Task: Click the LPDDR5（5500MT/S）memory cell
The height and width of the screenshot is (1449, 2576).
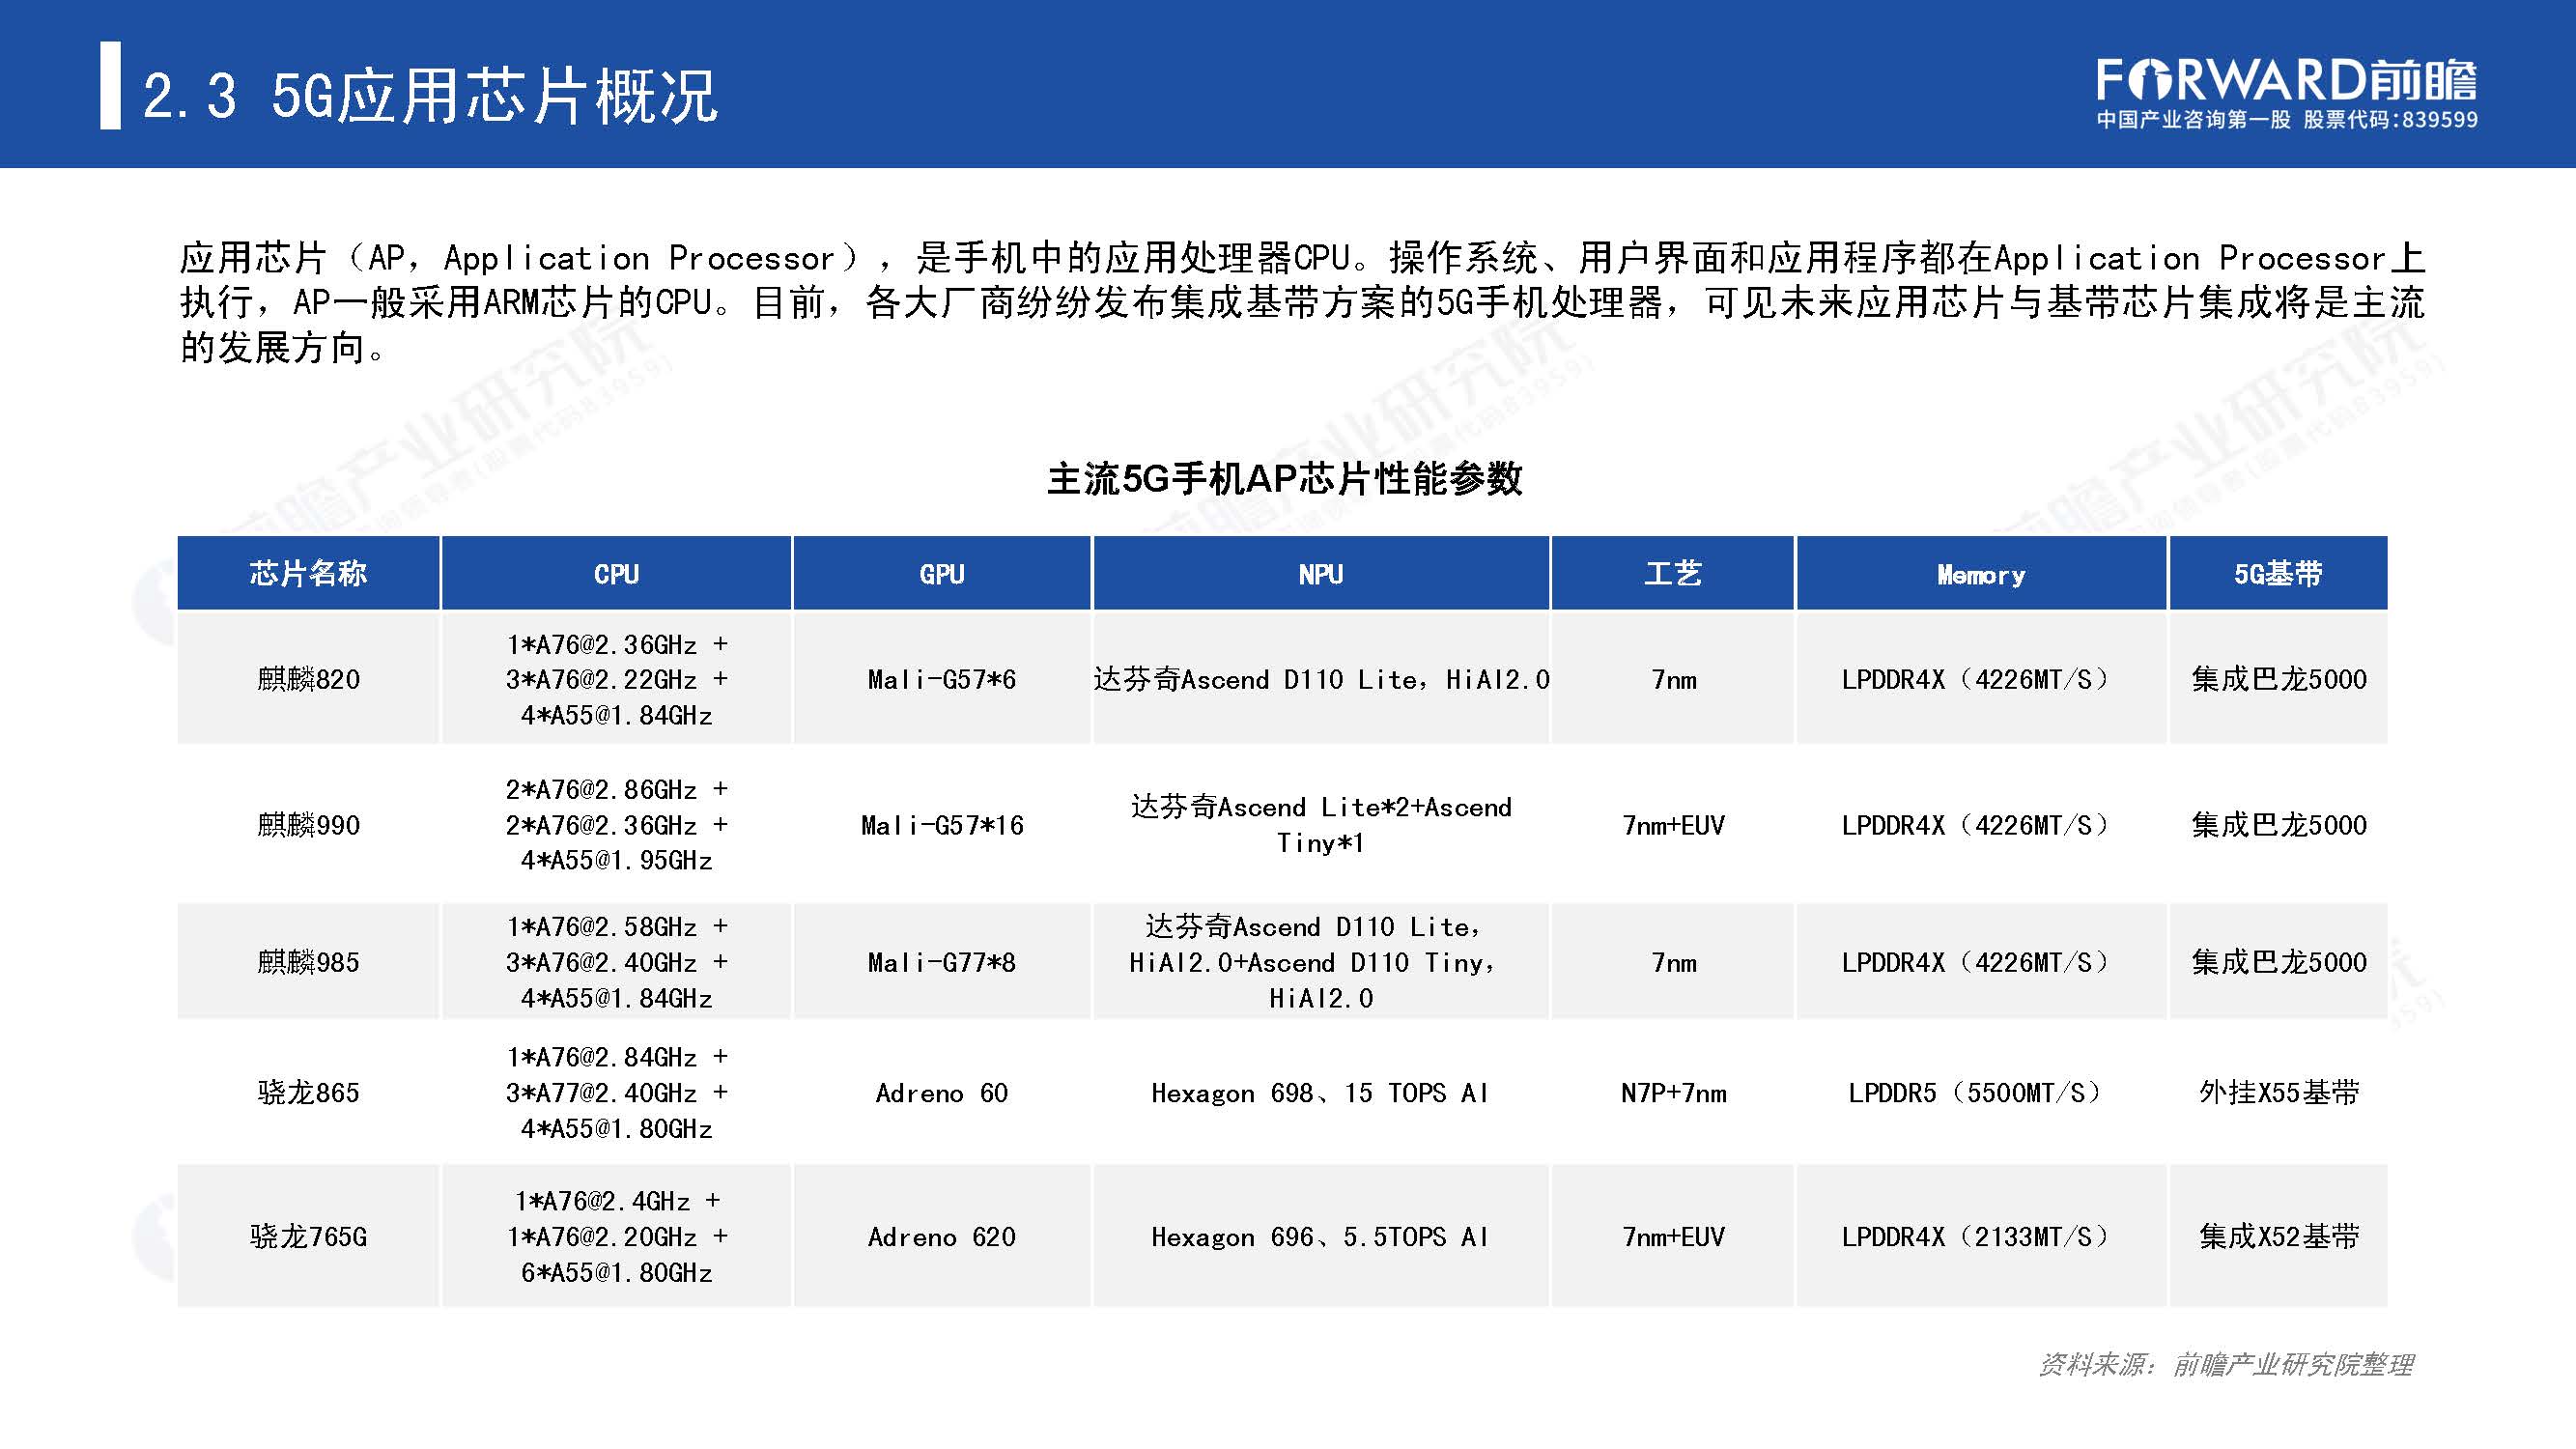Action: click(x=1981, y=1093)
